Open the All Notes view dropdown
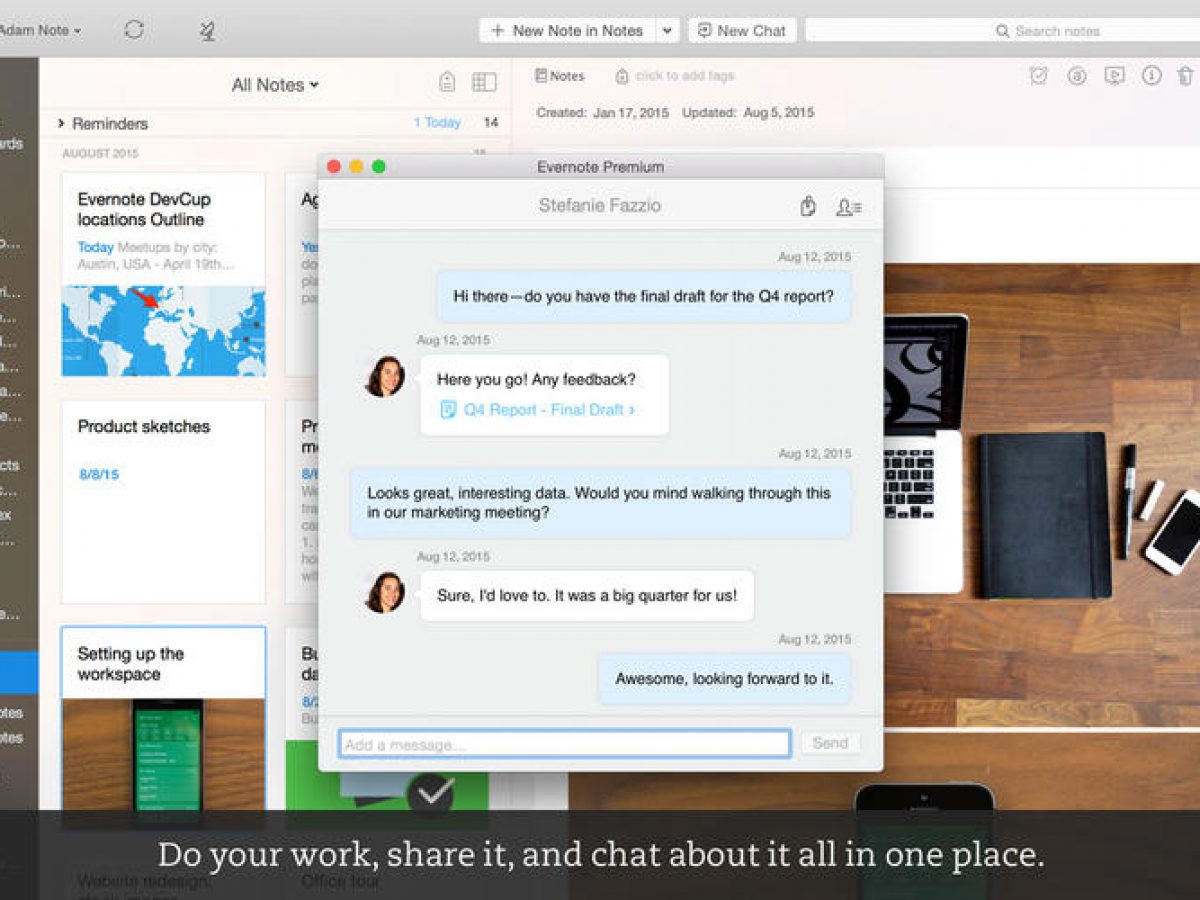This screenshot has width=1200, height=900. (x=275, y=85)
